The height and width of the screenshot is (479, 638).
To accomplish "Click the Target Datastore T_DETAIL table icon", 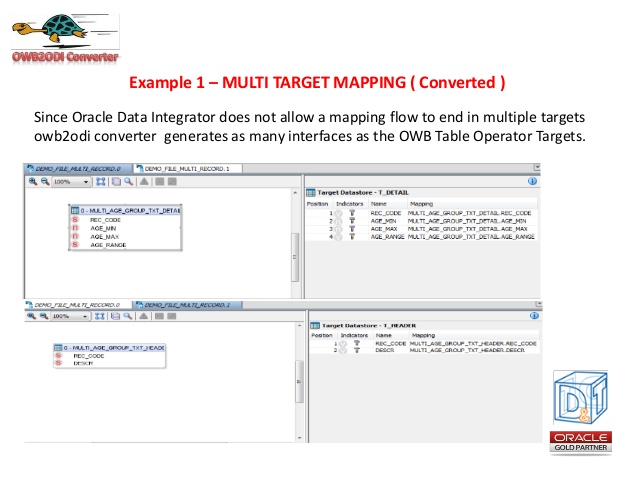I will (x=311, y=192).
